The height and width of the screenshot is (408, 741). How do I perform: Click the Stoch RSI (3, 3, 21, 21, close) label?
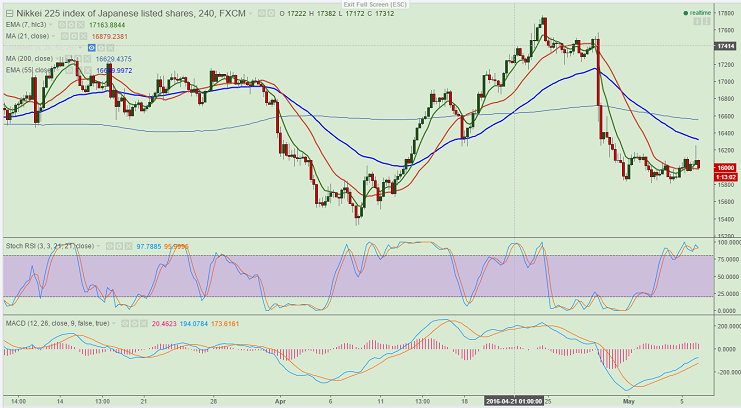(x=50, y=246)
